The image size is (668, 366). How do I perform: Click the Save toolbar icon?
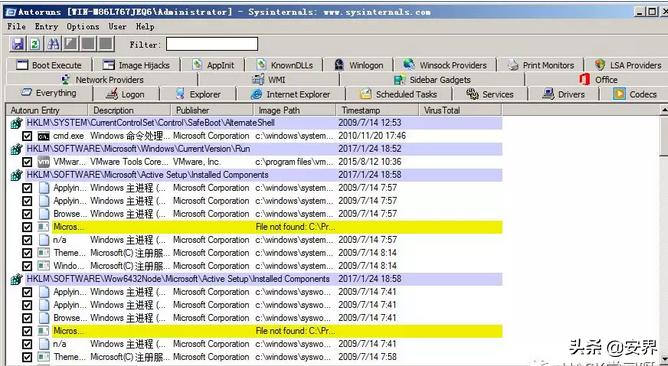(x=18, y=43)
